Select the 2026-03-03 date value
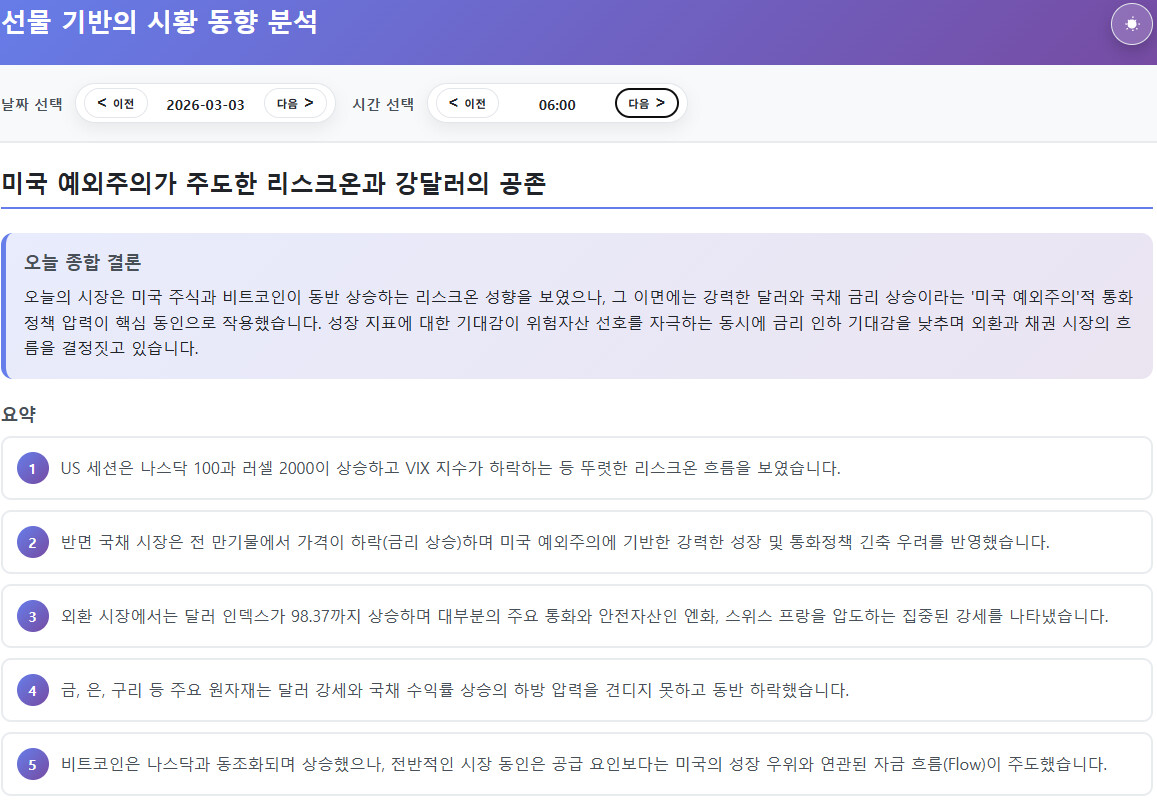The width and height of the screenshot is (1157, 800). pyautogui.click(x=205, y=105)
